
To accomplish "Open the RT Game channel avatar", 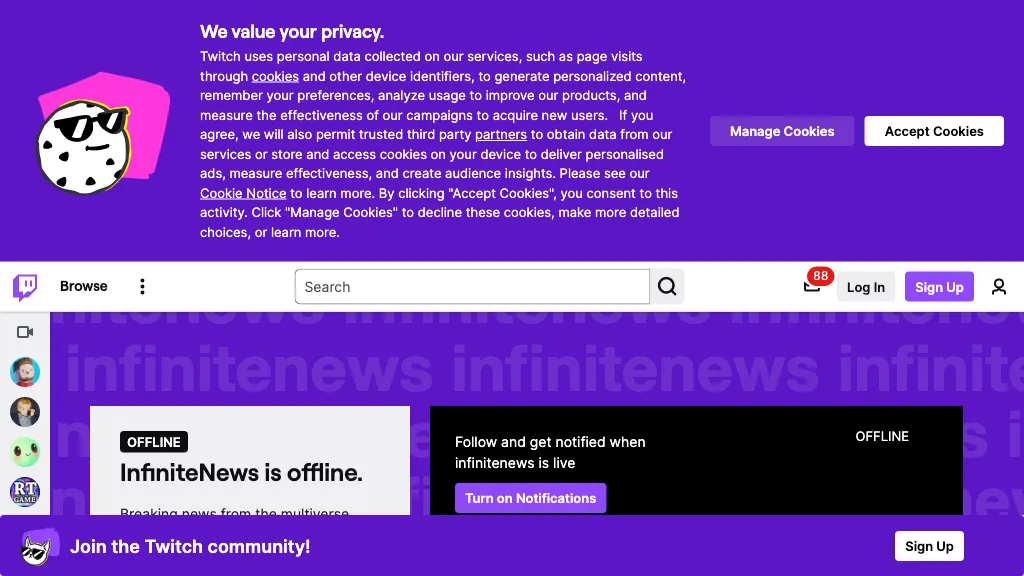I will point(25,492).
